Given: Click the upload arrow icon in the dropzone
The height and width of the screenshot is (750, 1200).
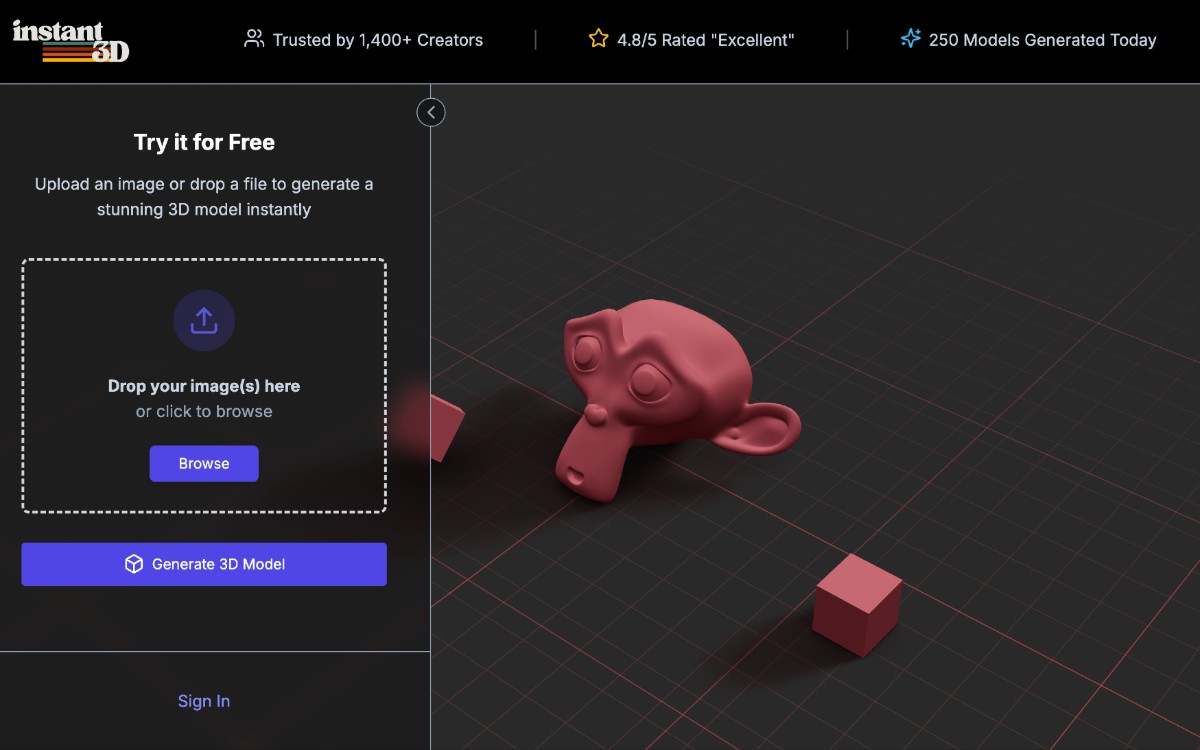Looking at the screenshot, I should click(x=204, y=321).
